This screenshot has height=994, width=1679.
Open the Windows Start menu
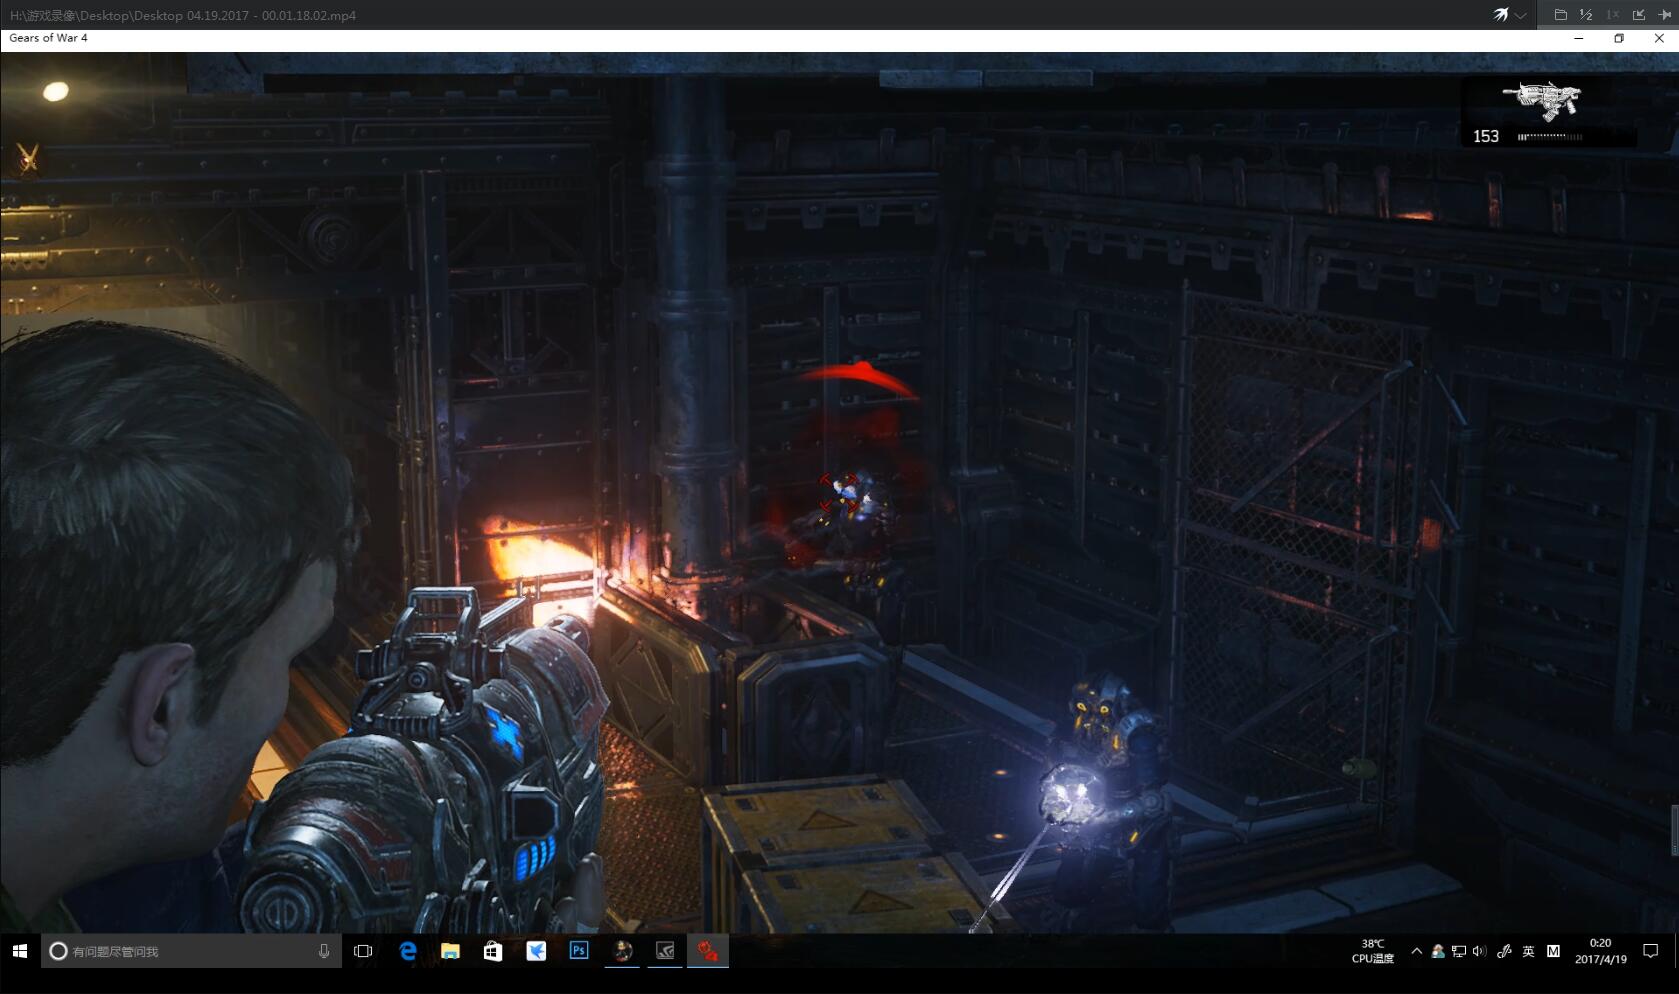(20, 951)
